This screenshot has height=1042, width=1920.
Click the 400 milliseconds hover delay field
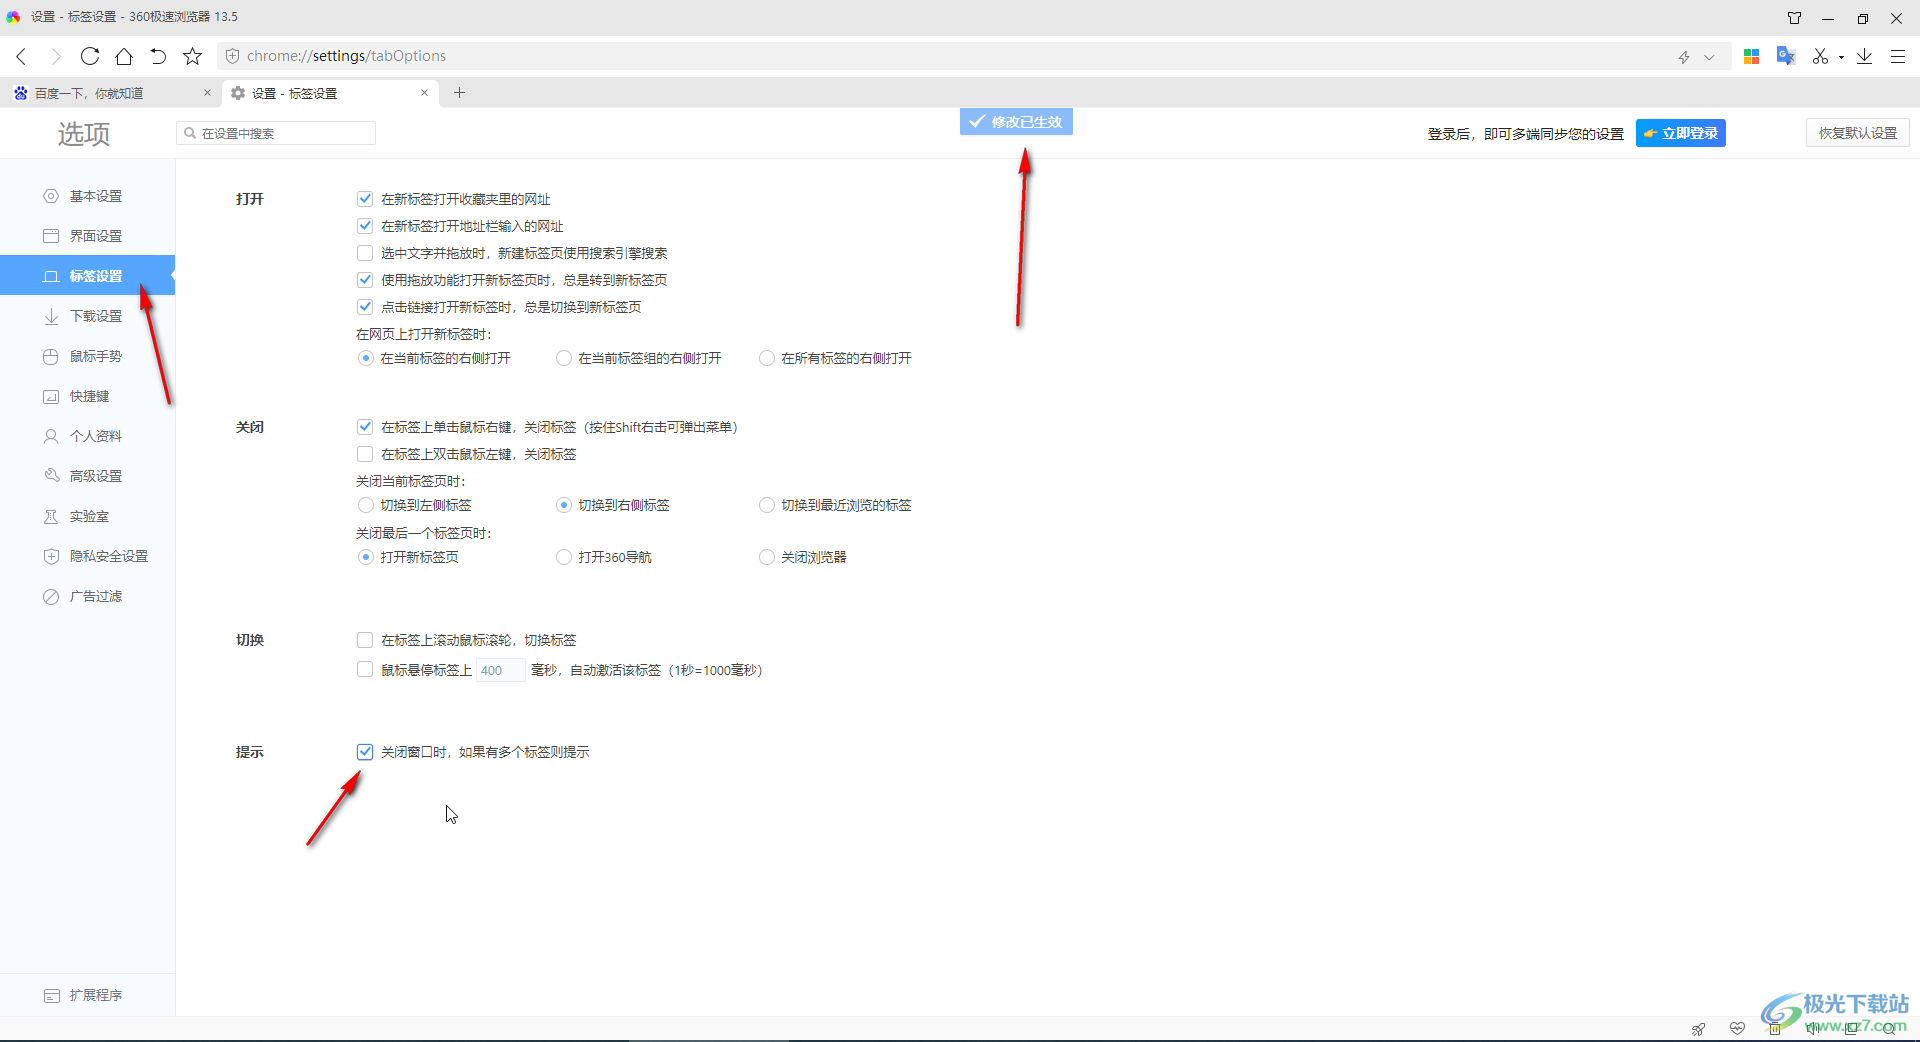[x=500, y=670]
